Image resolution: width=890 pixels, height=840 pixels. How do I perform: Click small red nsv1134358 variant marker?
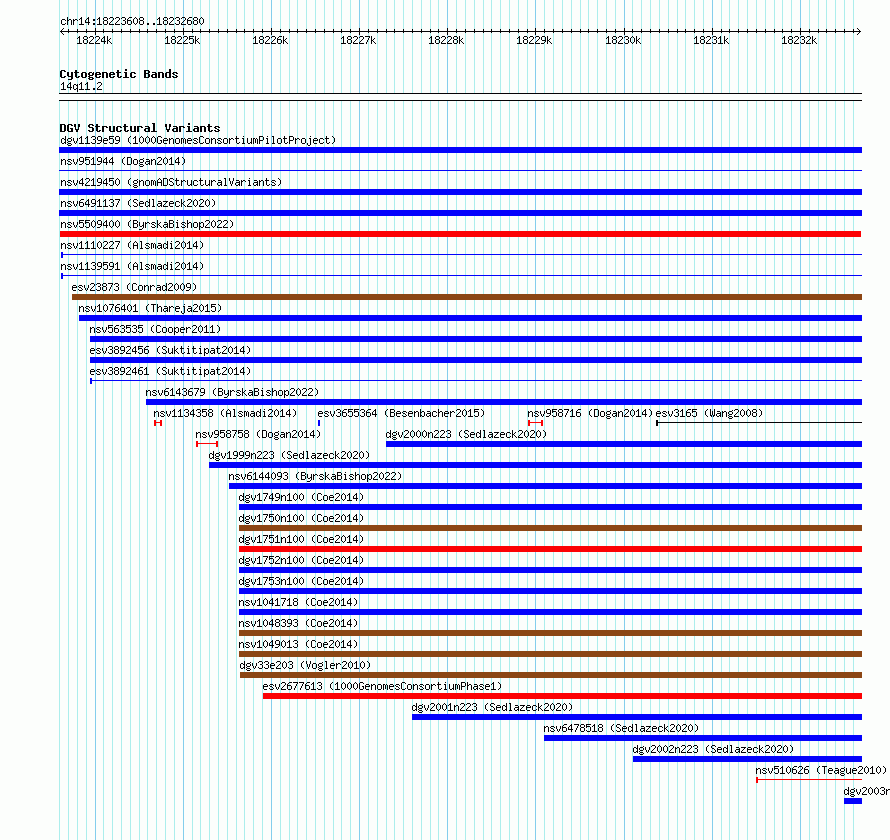pos(158,423)
